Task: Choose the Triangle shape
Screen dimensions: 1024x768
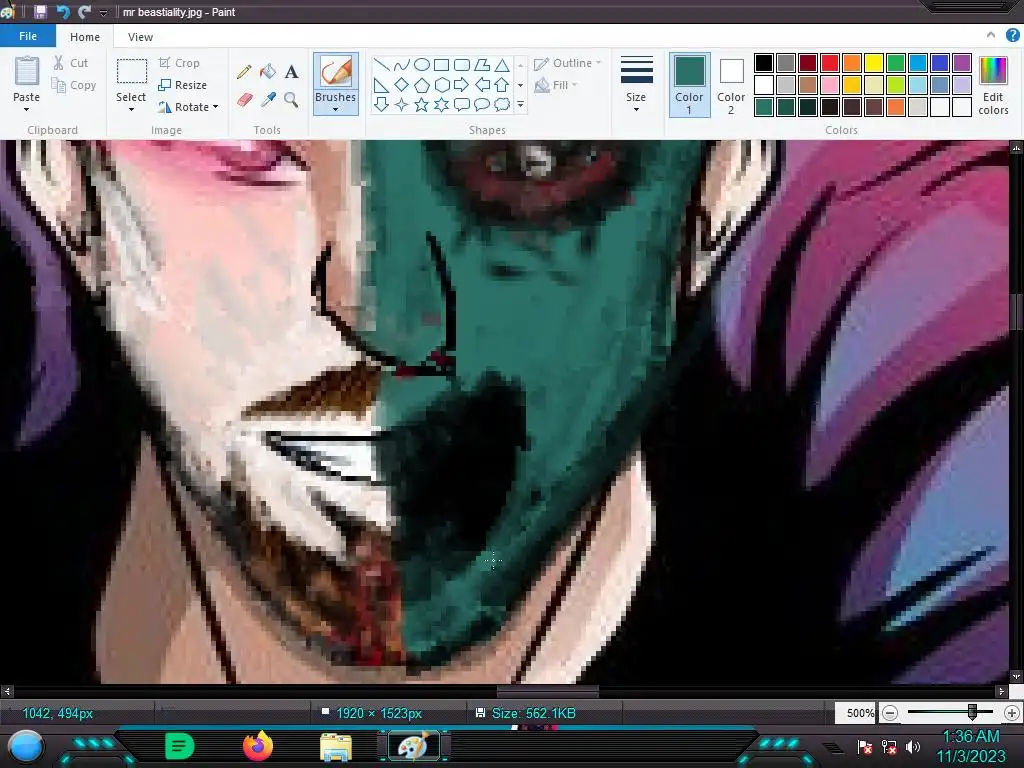Action: pyautogui.click(x=502, y=65)
